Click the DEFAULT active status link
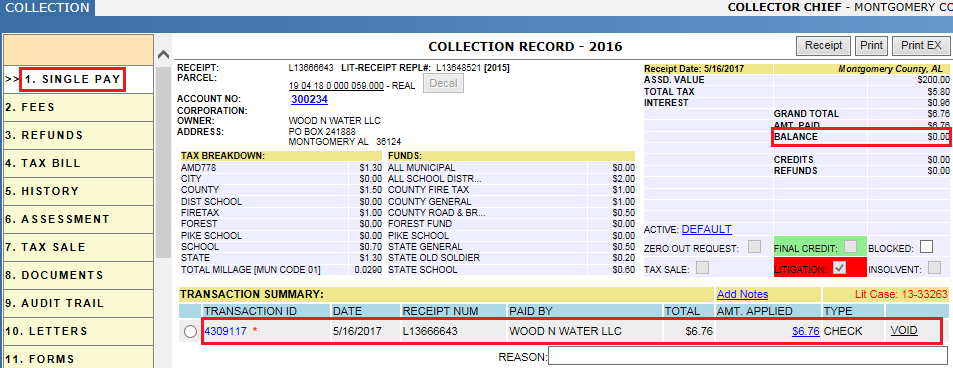 coord(706,229)
